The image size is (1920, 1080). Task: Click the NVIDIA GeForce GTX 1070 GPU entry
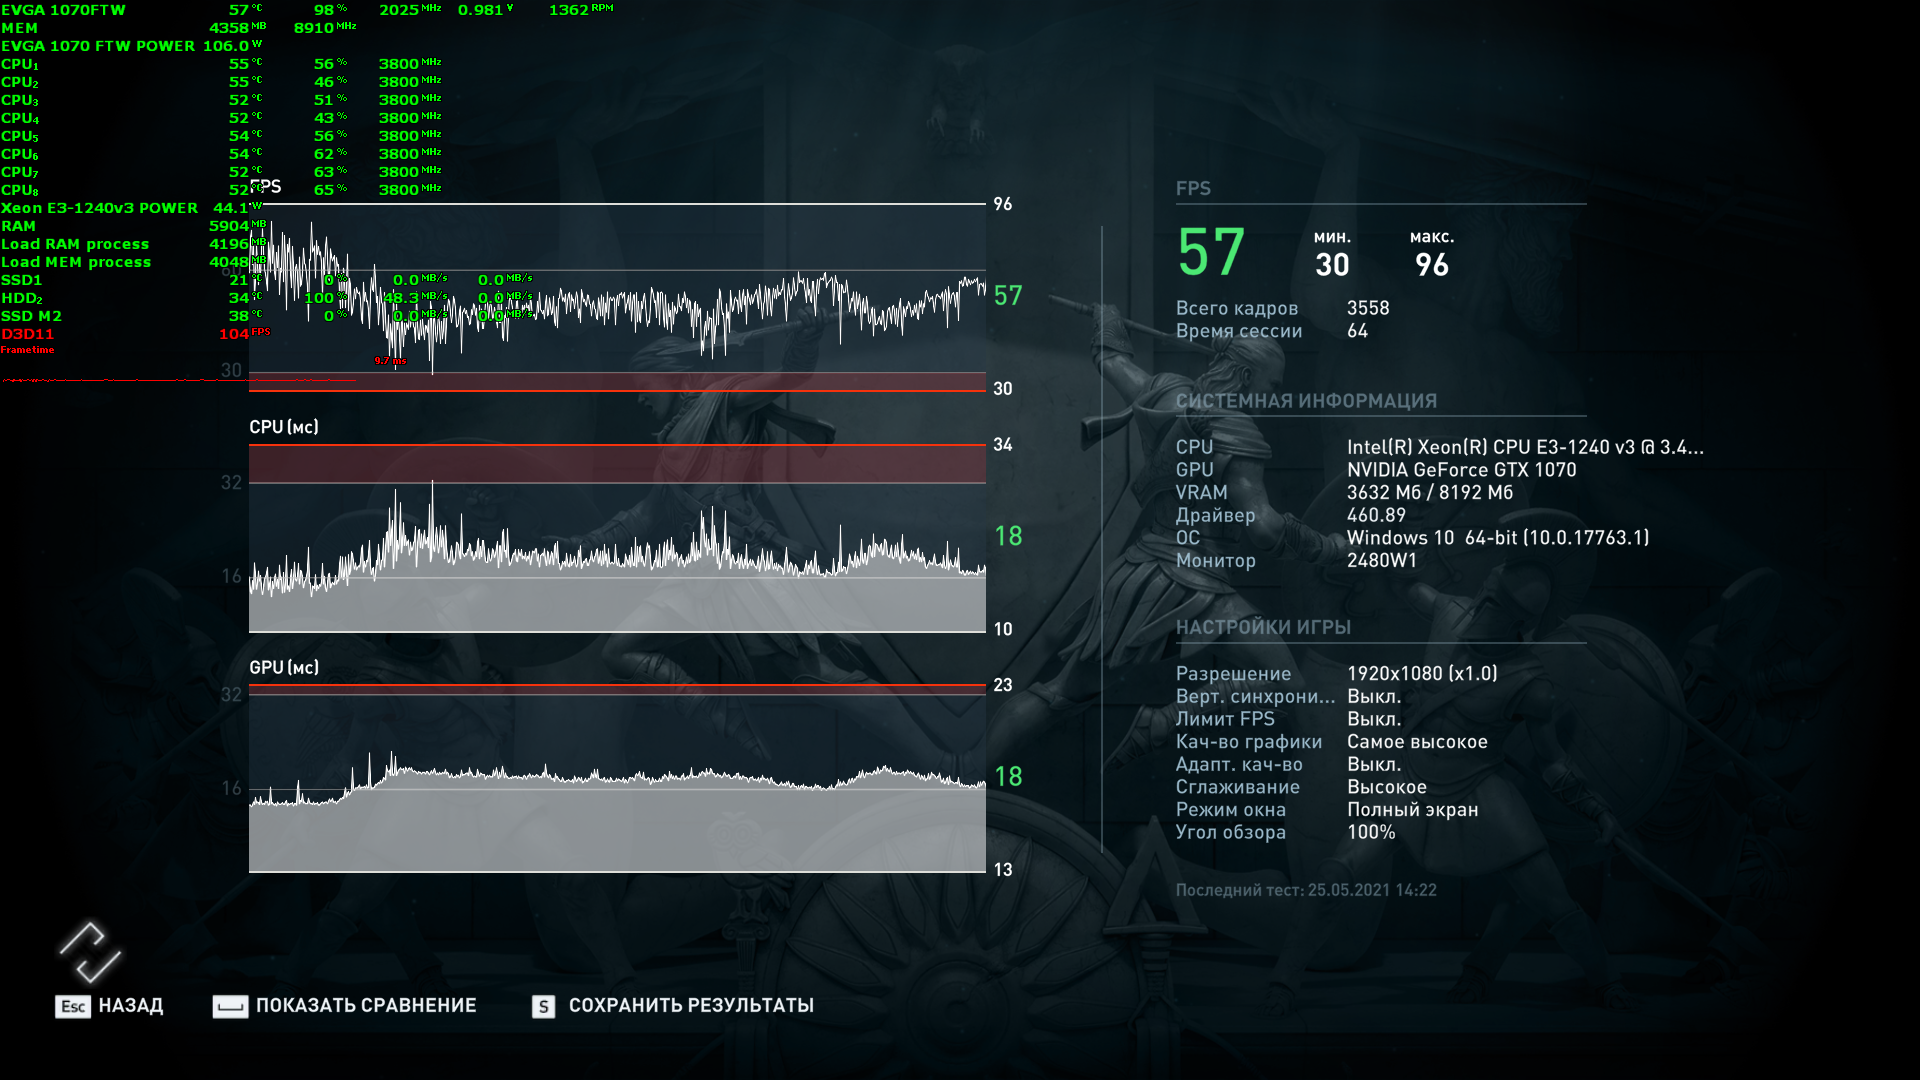pos(1461,470)
